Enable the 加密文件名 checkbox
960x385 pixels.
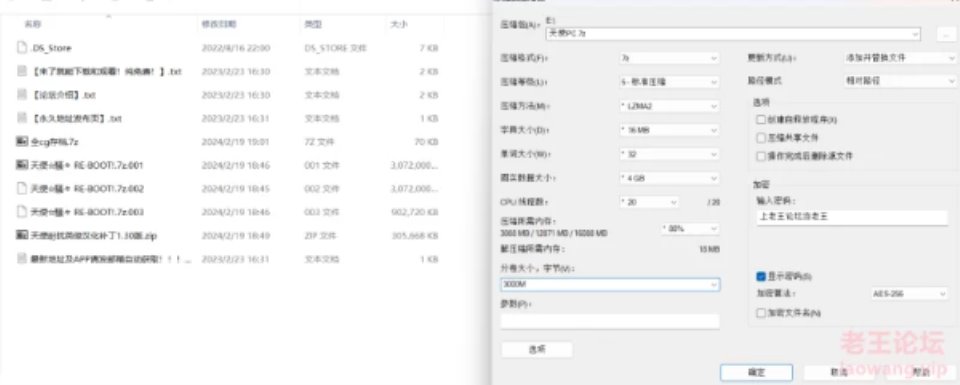761,313
